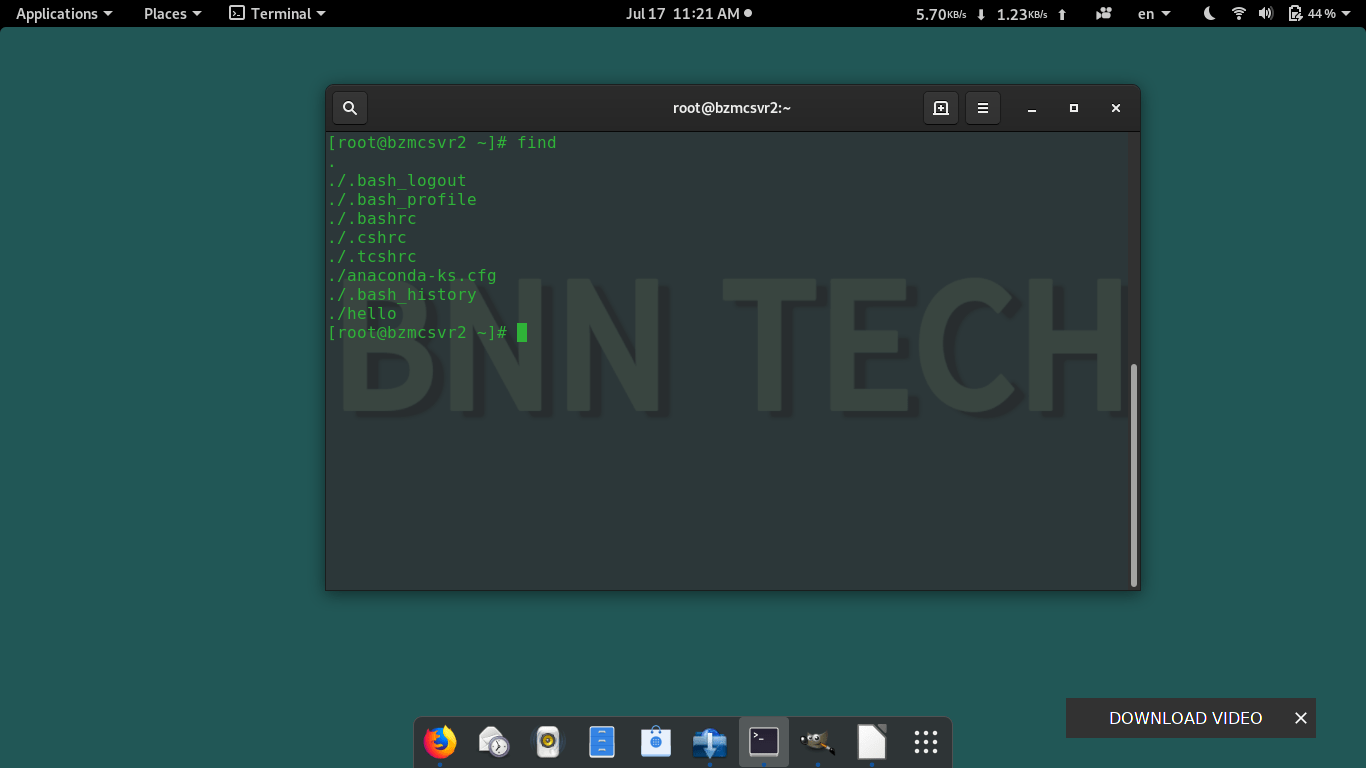
Task: Open the software store from the dock
Action: tap(655, 742)
